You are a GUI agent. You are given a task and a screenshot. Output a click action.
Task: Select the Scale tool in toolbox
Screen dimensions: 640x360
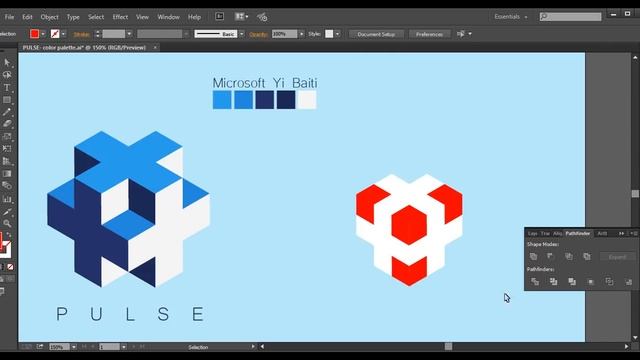[x=7, y=137]
